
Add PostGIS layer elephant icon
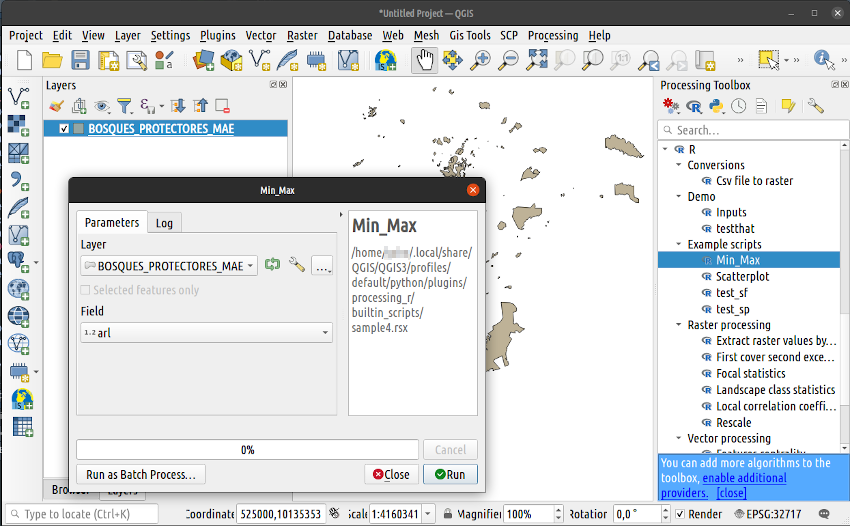[18, 262]
